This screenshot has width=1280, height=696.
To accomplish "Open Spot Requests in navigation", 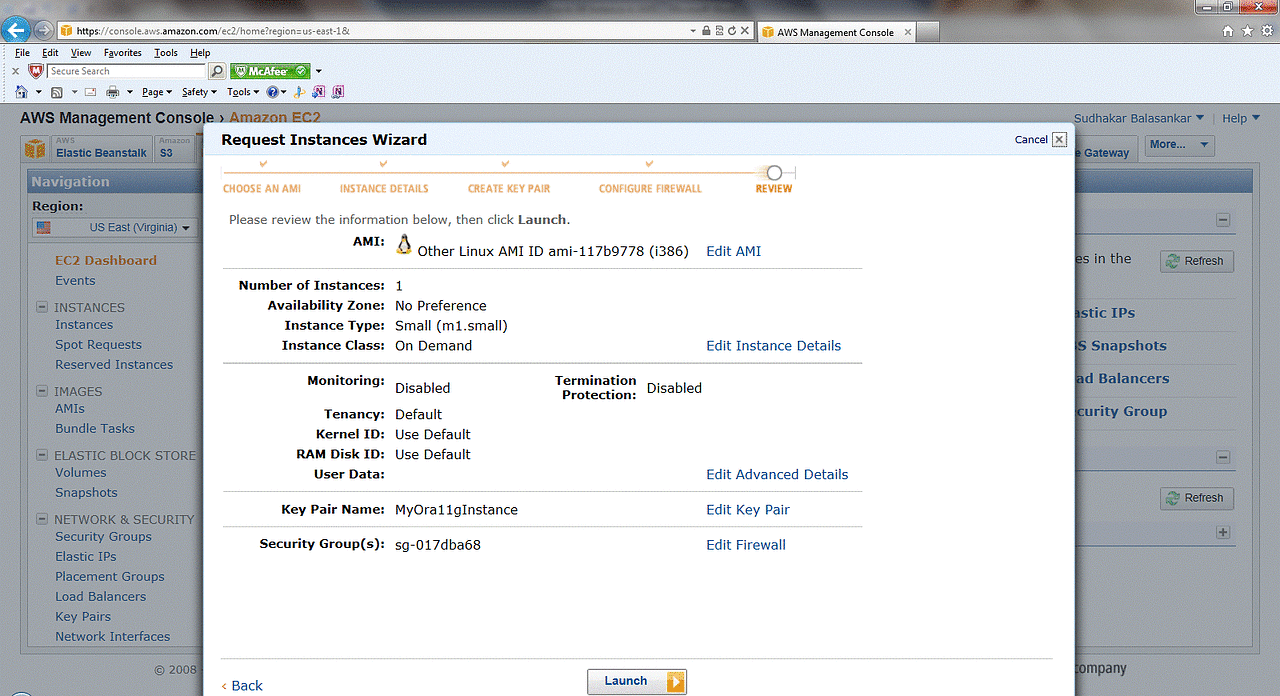I will (x=98, y=345).
